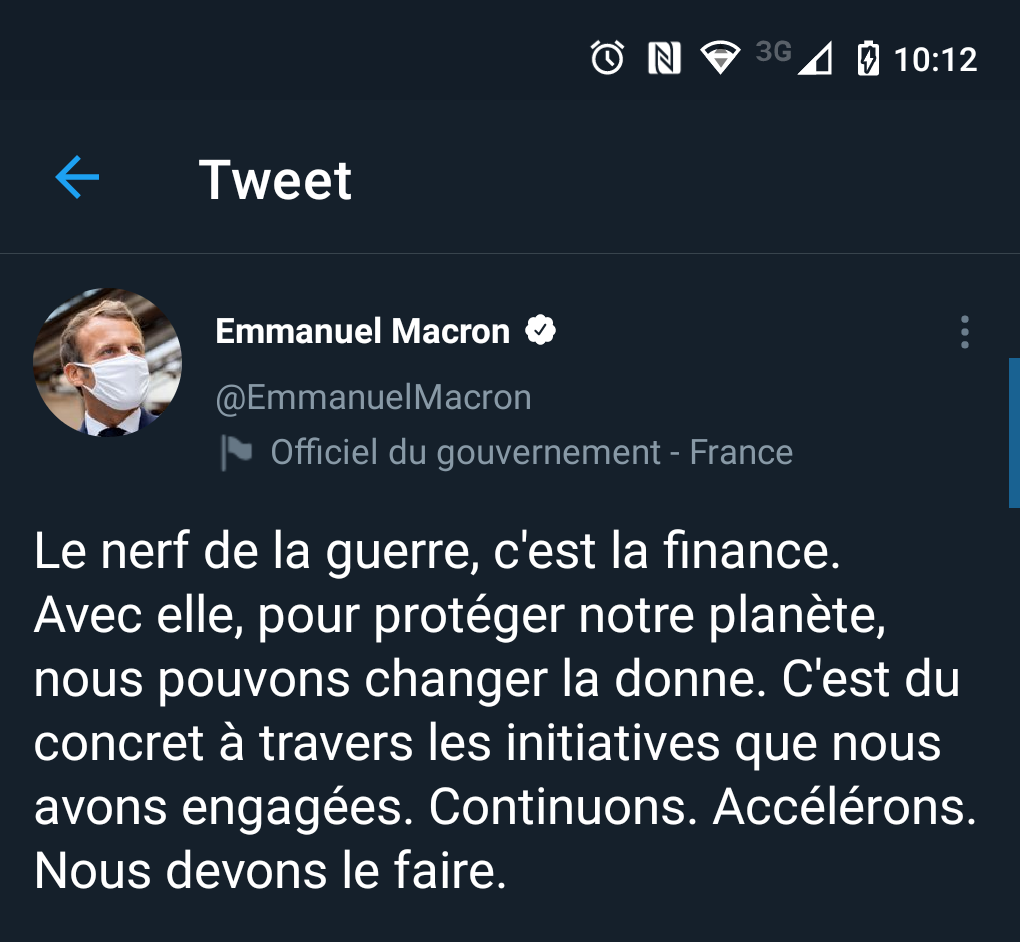The image size is (1020, 942).
Task: Click the 'Tweet' header title
Action: (275, 180)
